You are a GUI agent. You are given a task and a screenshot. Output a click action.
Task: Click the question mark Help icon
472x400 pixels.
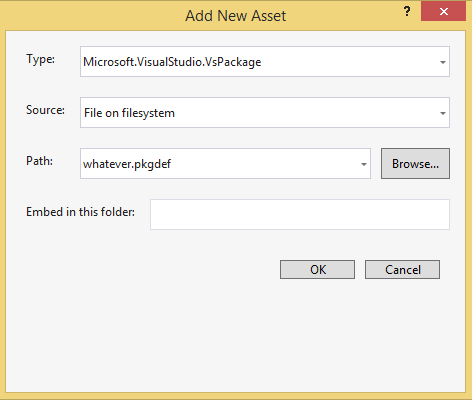[407, 12]
